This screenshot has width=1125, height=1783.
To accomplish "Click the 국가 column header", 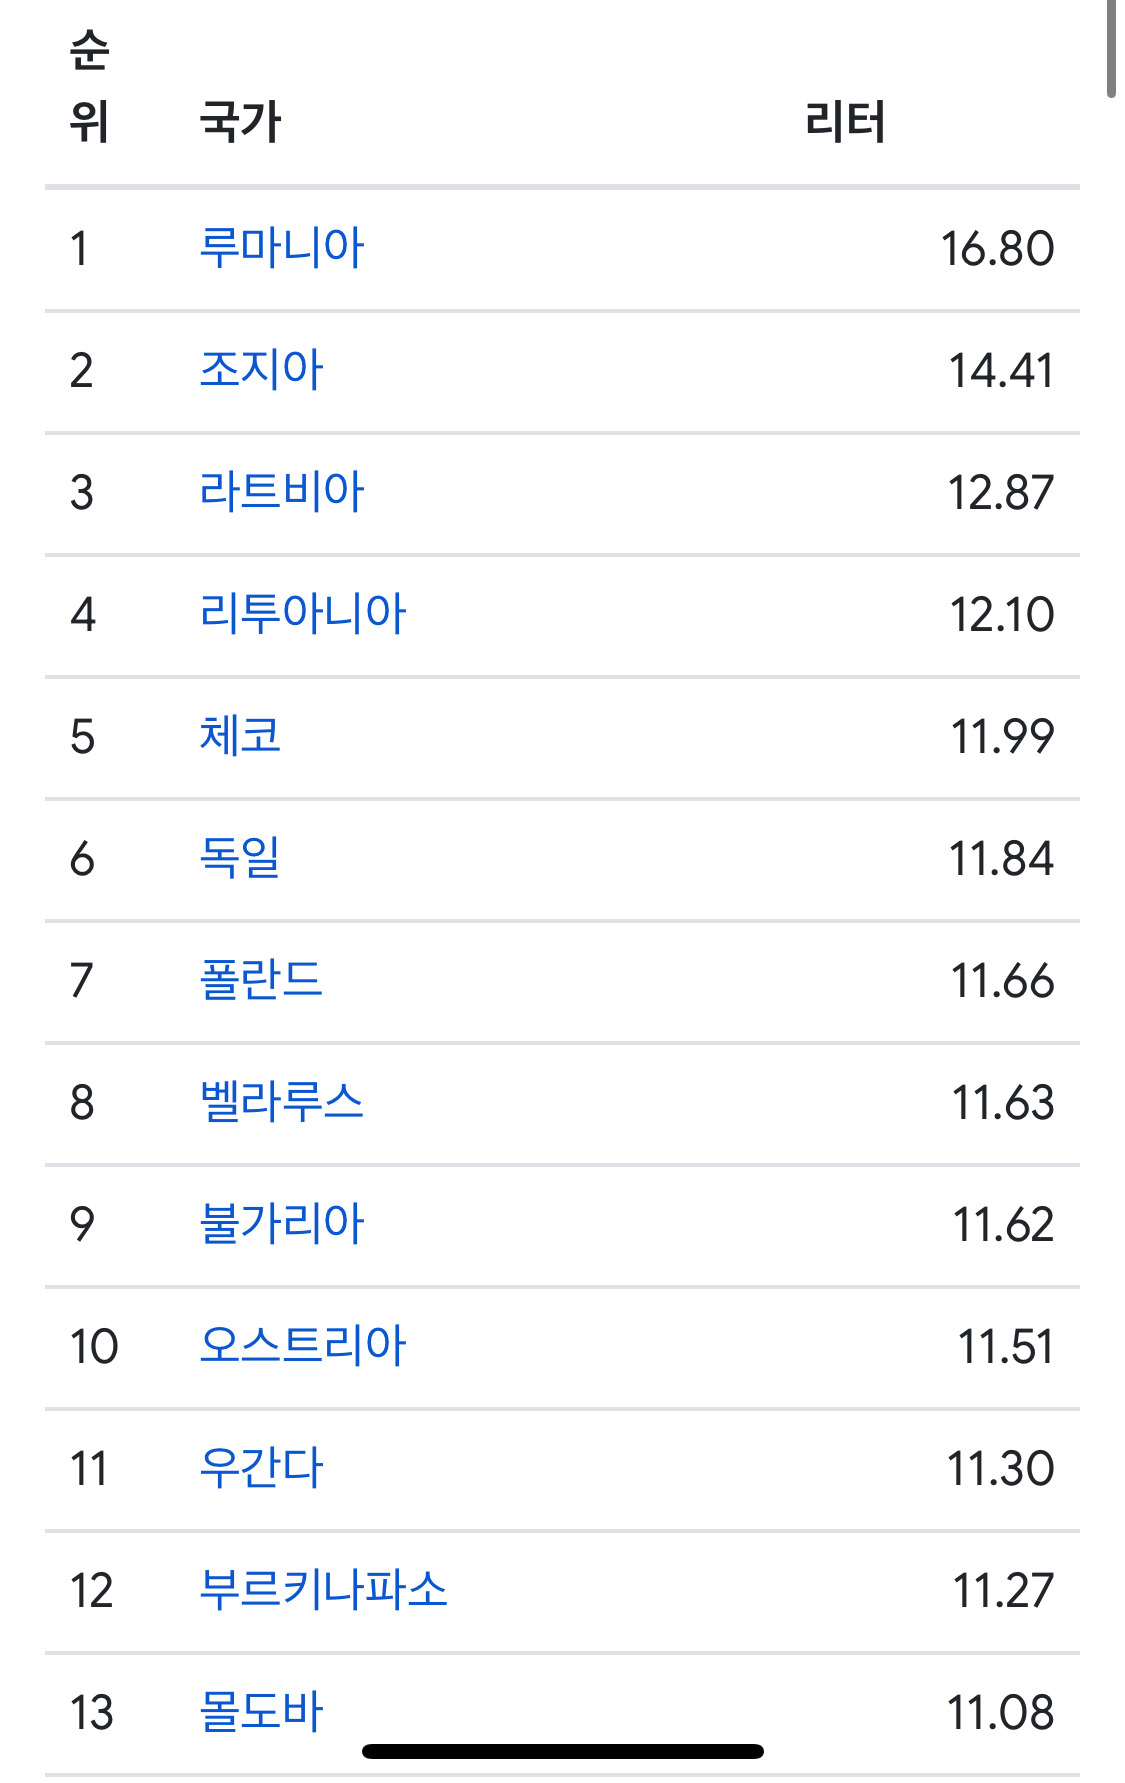I will pos(240,122).
